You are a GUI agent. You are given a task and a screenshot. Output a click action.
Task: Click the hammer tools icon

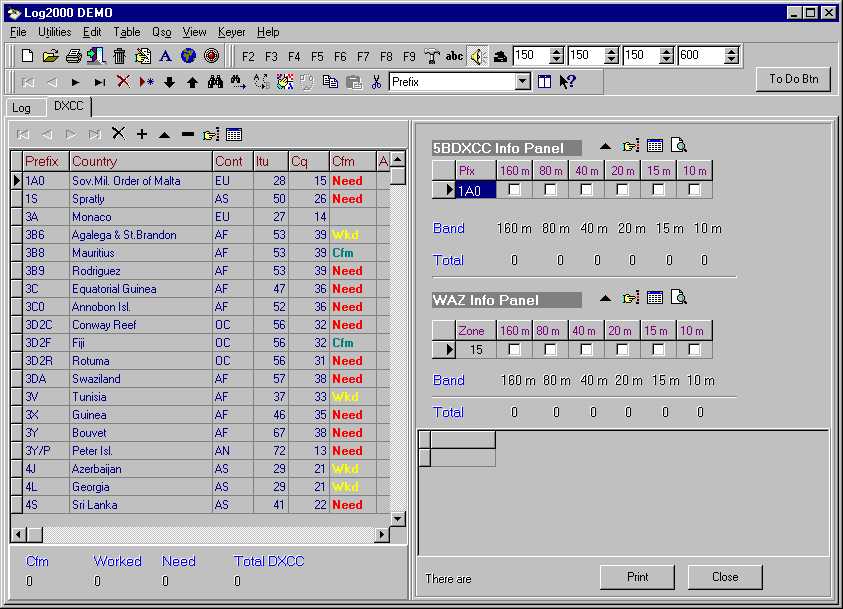click(x=432, y=56)
